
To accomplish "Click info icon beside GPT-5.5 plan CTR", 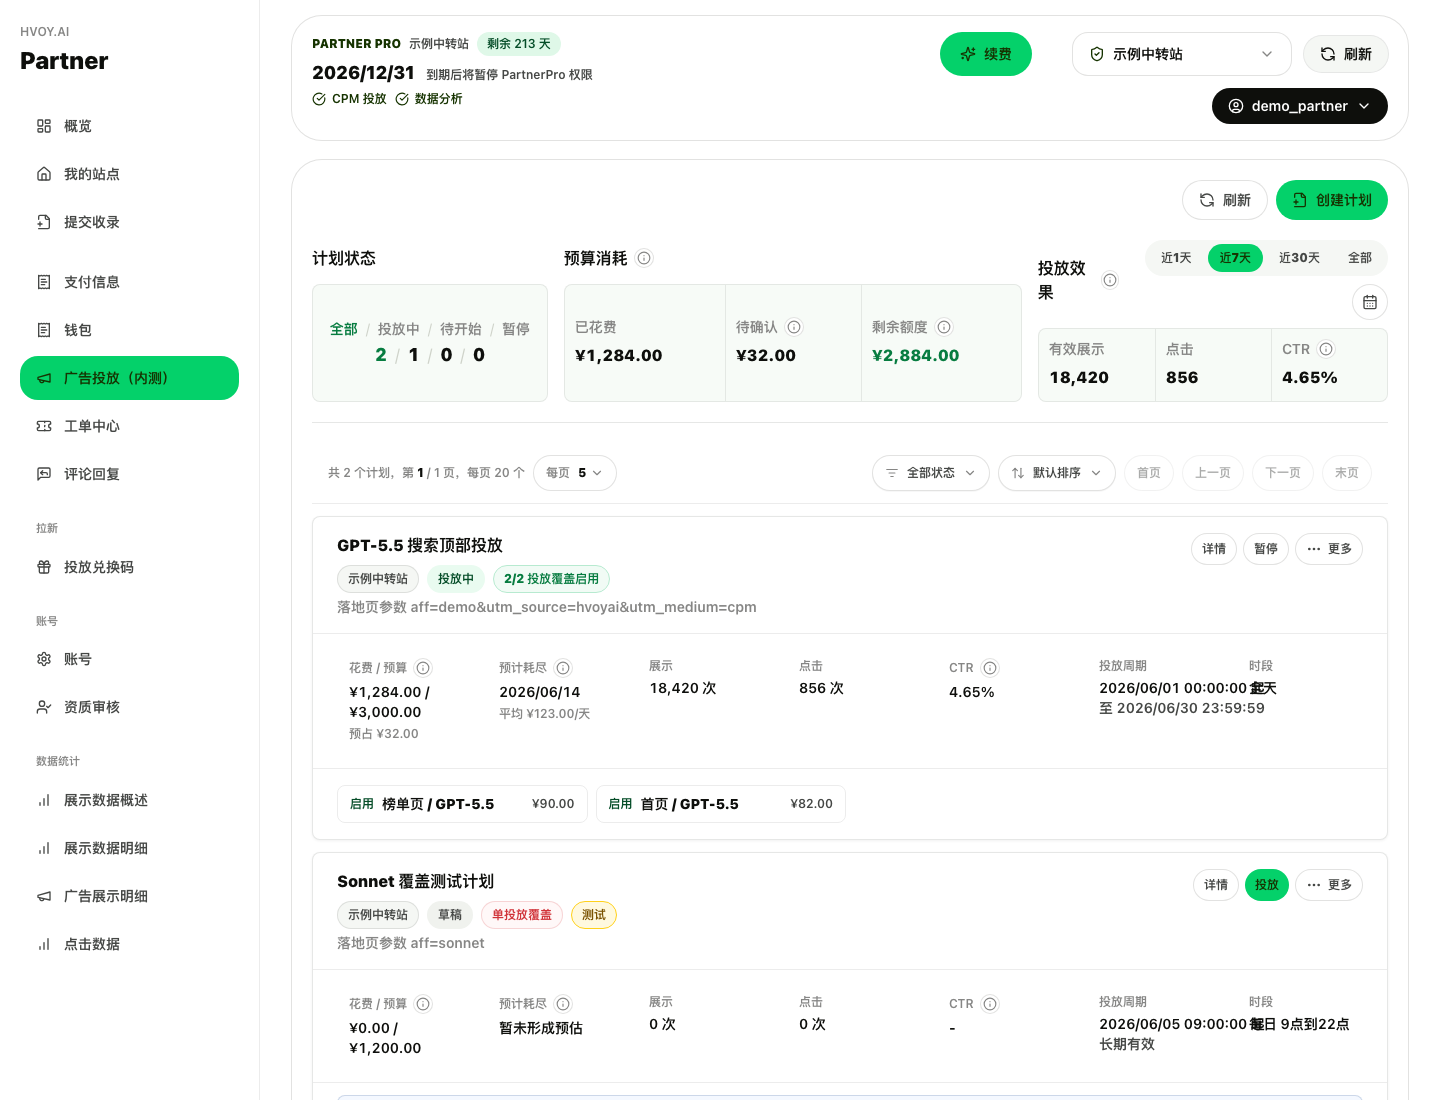I will (990, 668).
